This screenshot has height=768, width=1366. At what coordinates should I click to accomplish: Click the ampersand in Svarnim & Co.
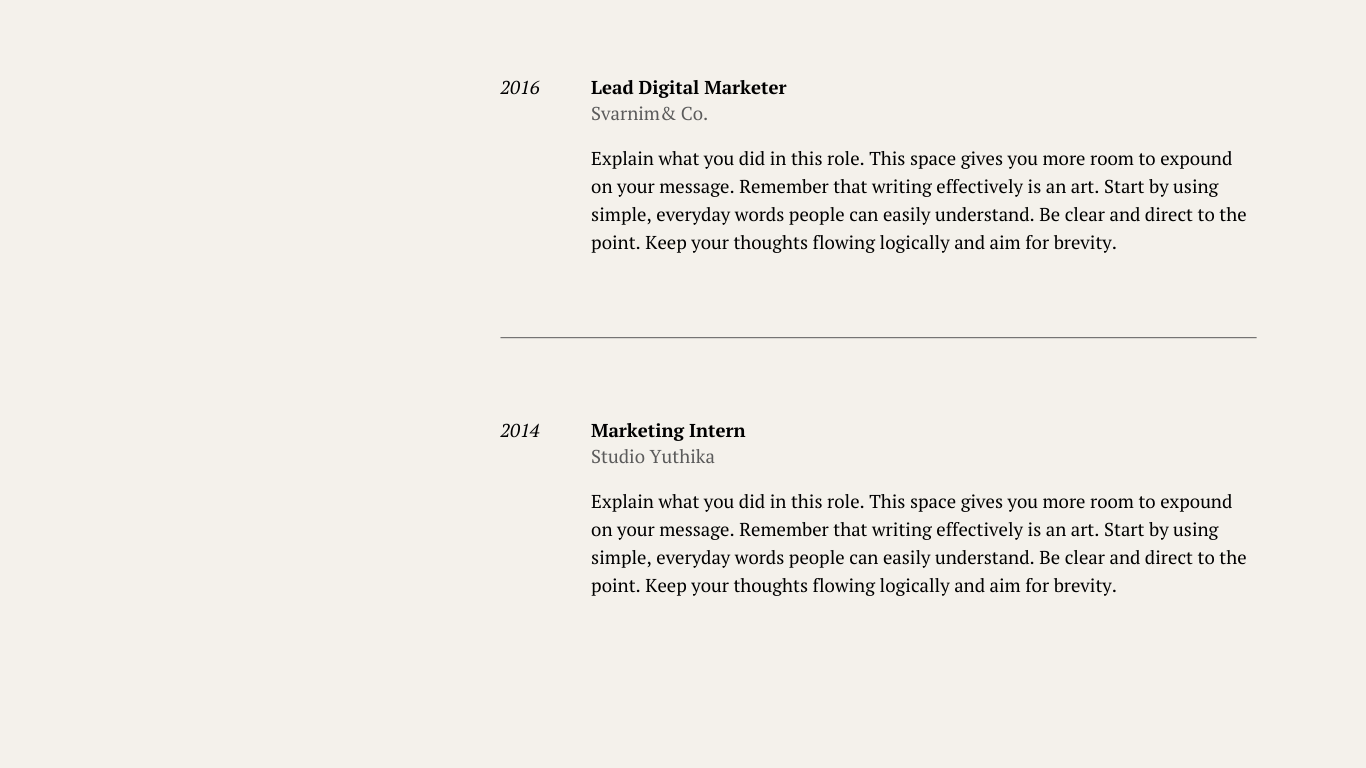tap(669, 114)
